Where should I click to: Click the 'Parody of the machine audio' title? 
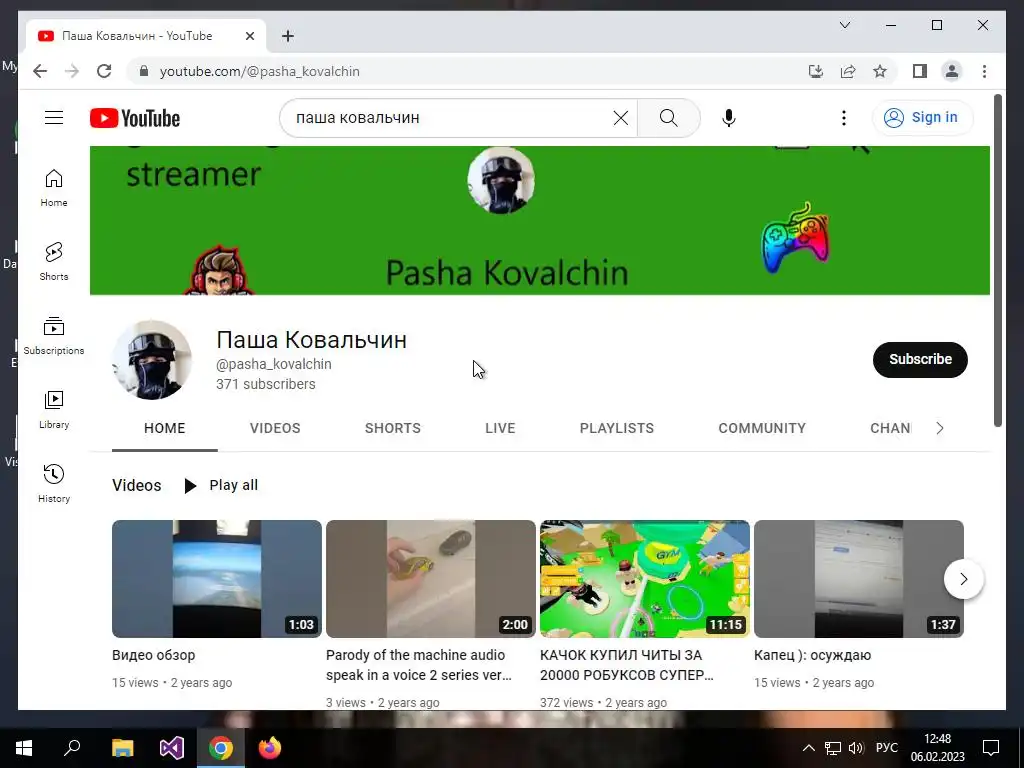click(419, 665)
